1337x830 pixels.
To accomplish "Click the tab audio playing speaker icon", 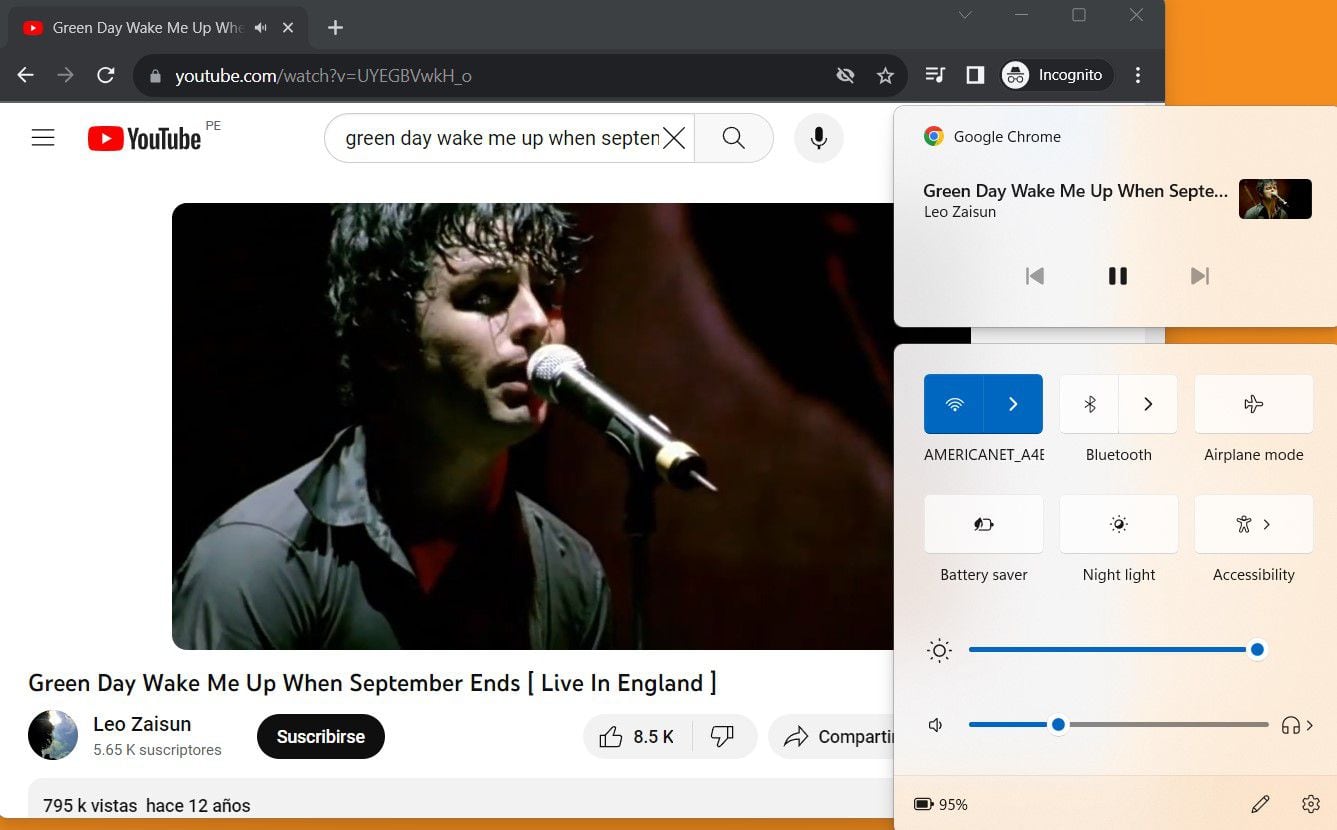I will [261, 28].
